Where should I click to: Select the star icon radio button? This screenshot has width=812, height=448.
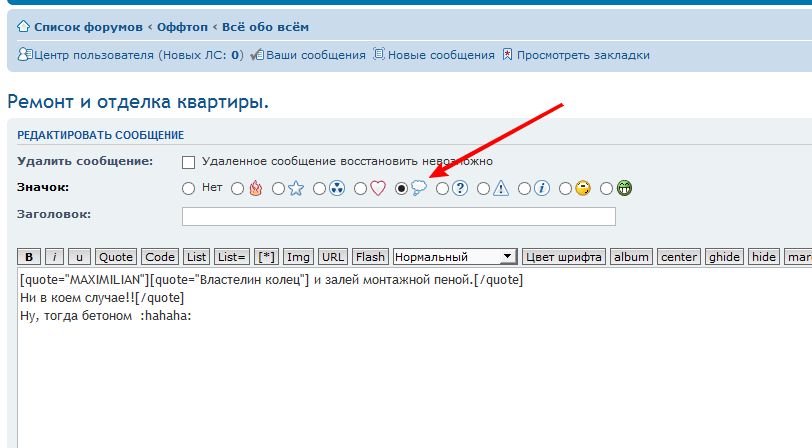[x=279, y=189]
